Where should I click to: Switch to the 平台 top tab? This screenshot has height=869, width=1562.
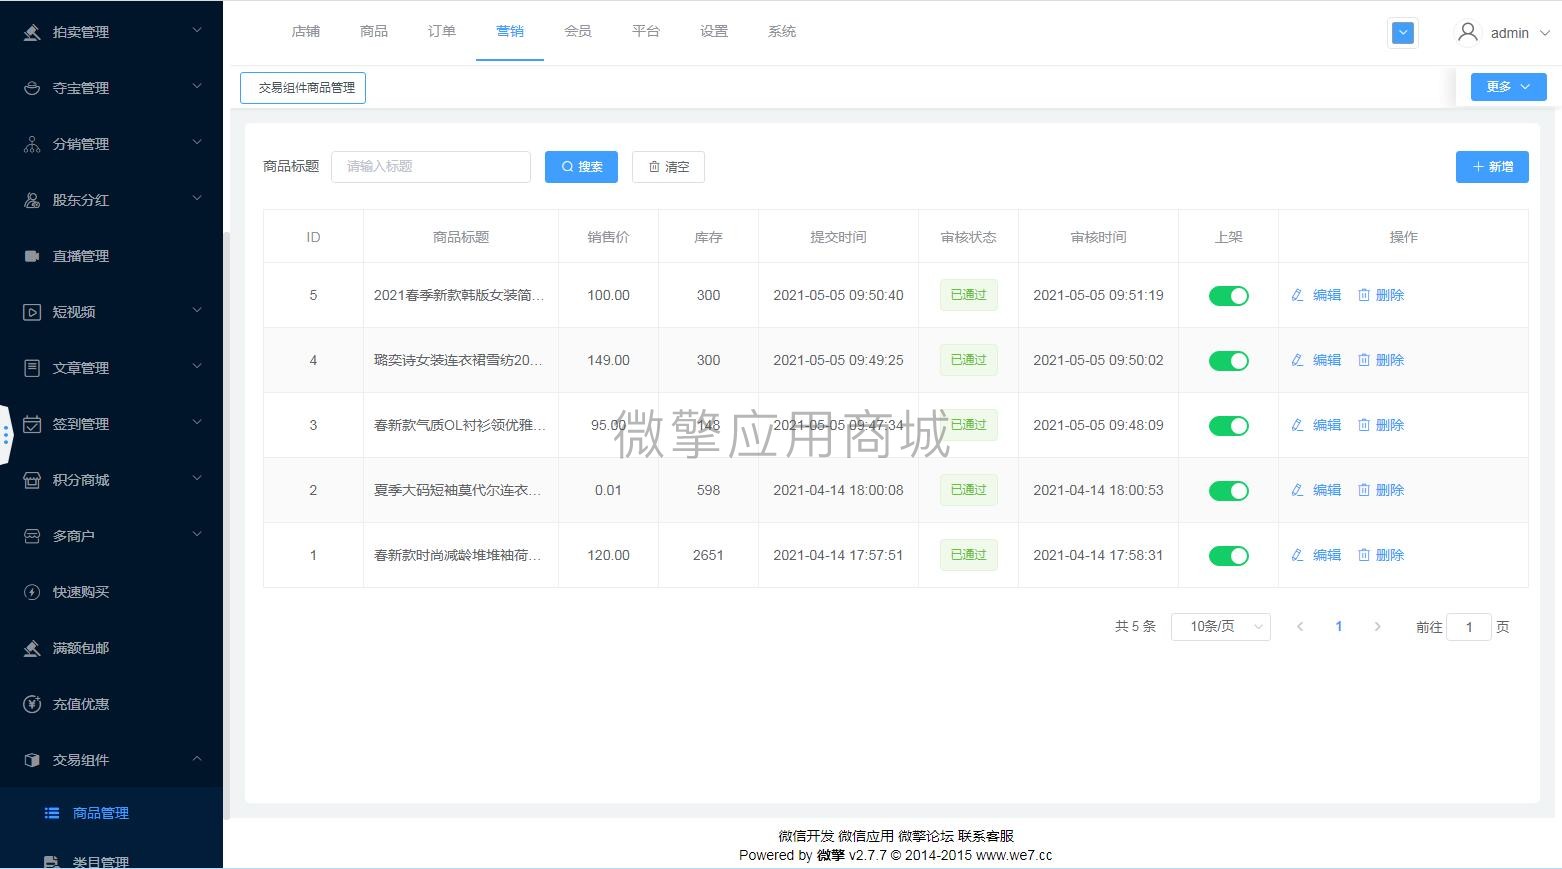pos(646,31)
